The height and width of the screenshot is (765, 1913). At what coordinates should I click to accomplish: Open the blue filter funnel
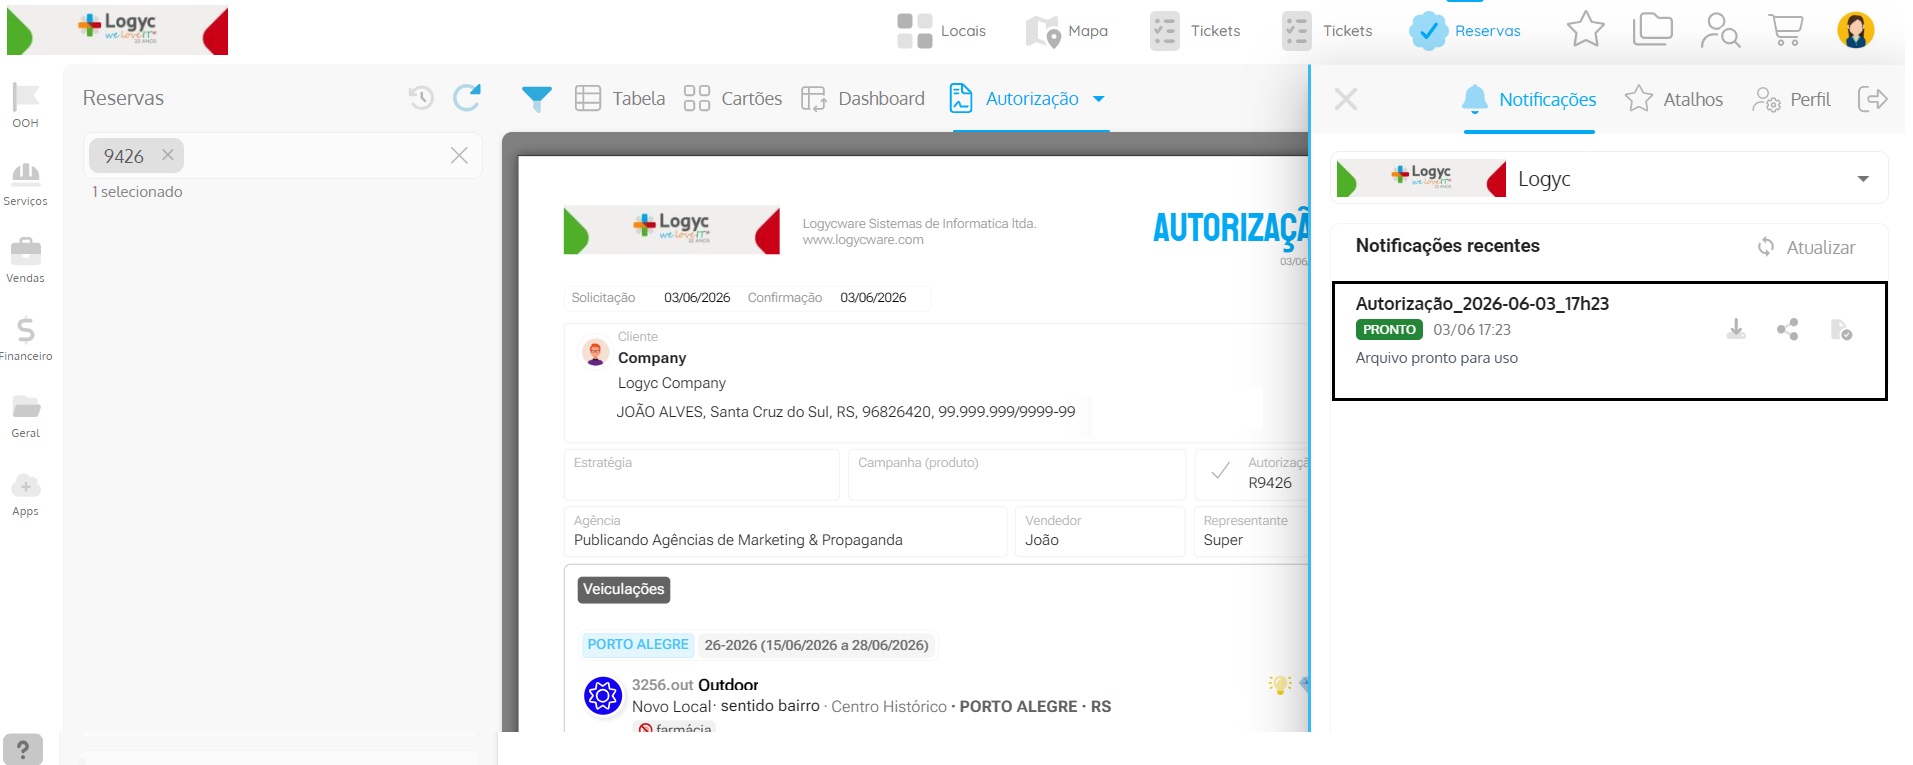tap(537, 98)
